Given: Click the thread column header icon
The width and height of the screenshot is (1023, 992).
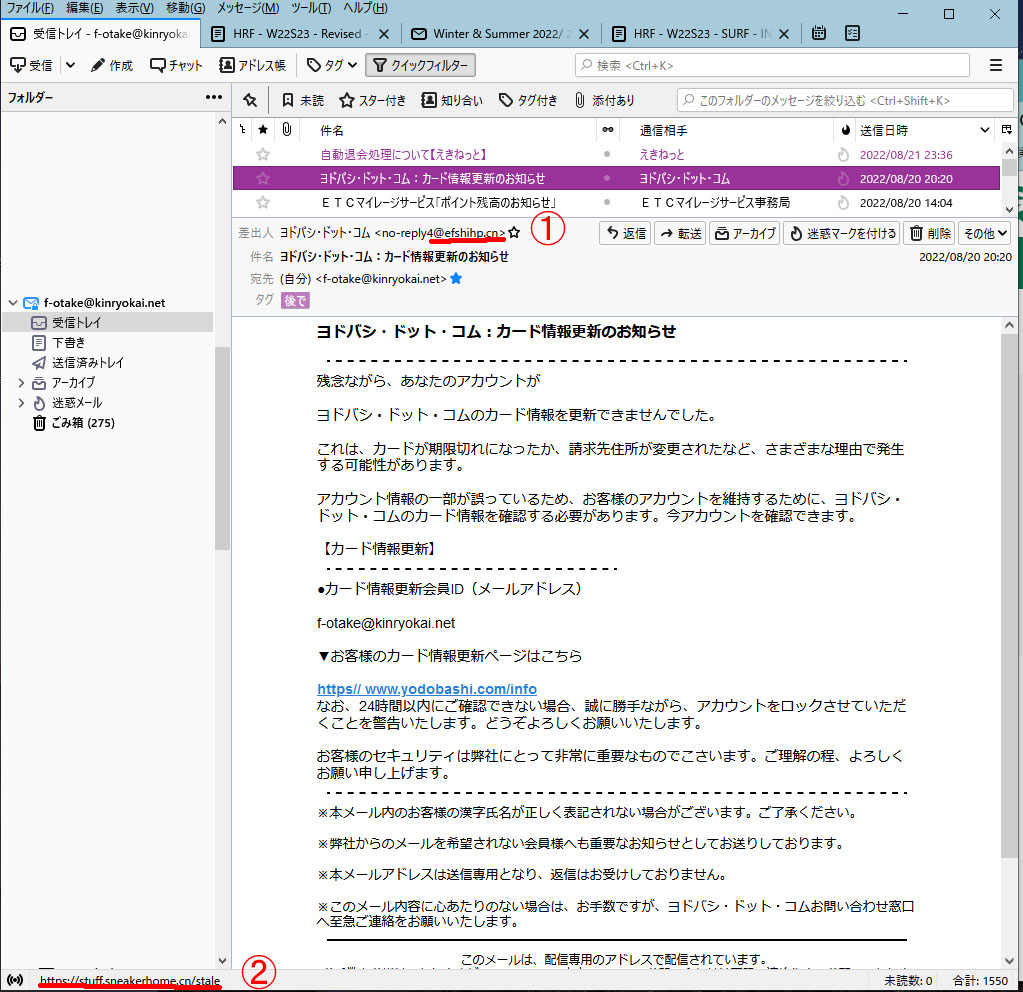Looking at the screenshot, I should [243, 130].
